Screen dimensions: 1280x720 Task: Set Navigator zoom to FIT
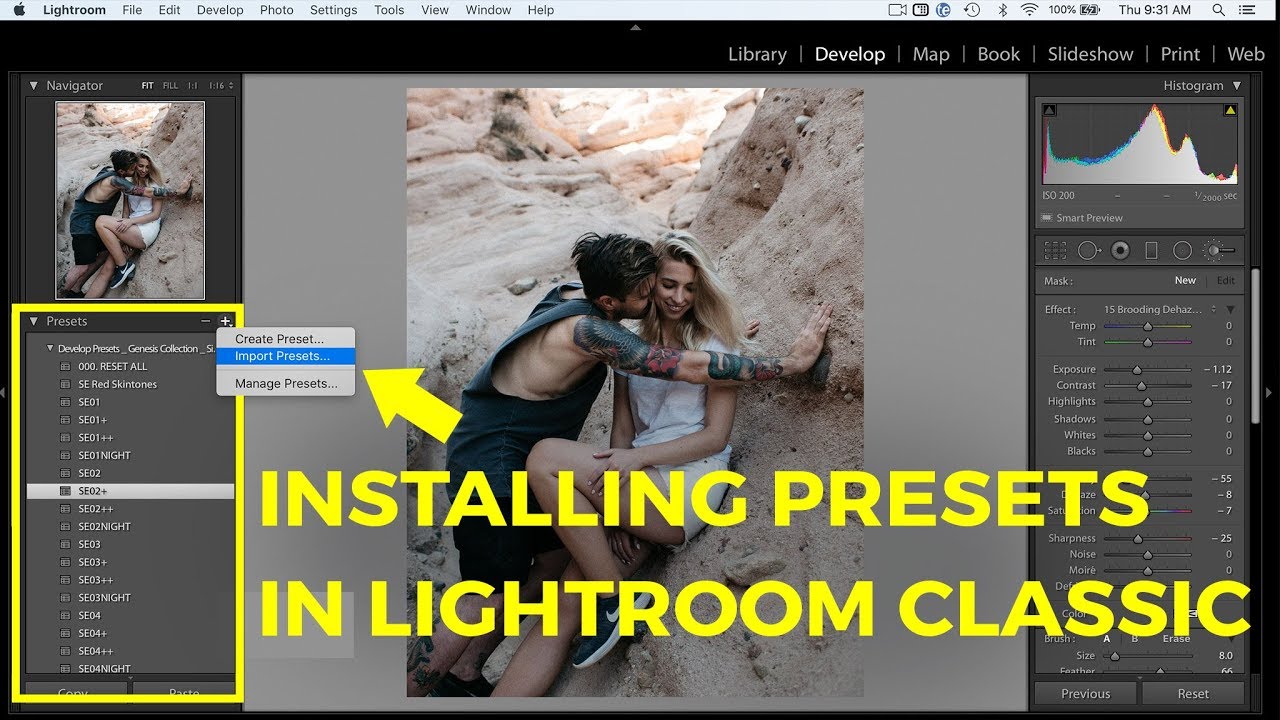[147, 86]
